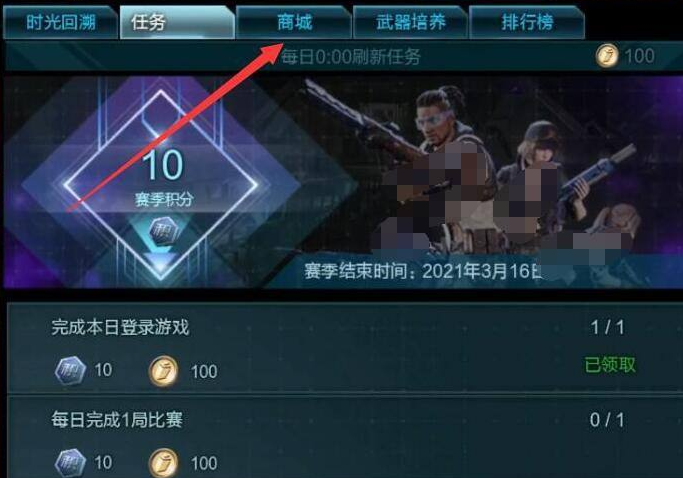
Task: Open the 武器培养 tab
Action: [411, 22]
